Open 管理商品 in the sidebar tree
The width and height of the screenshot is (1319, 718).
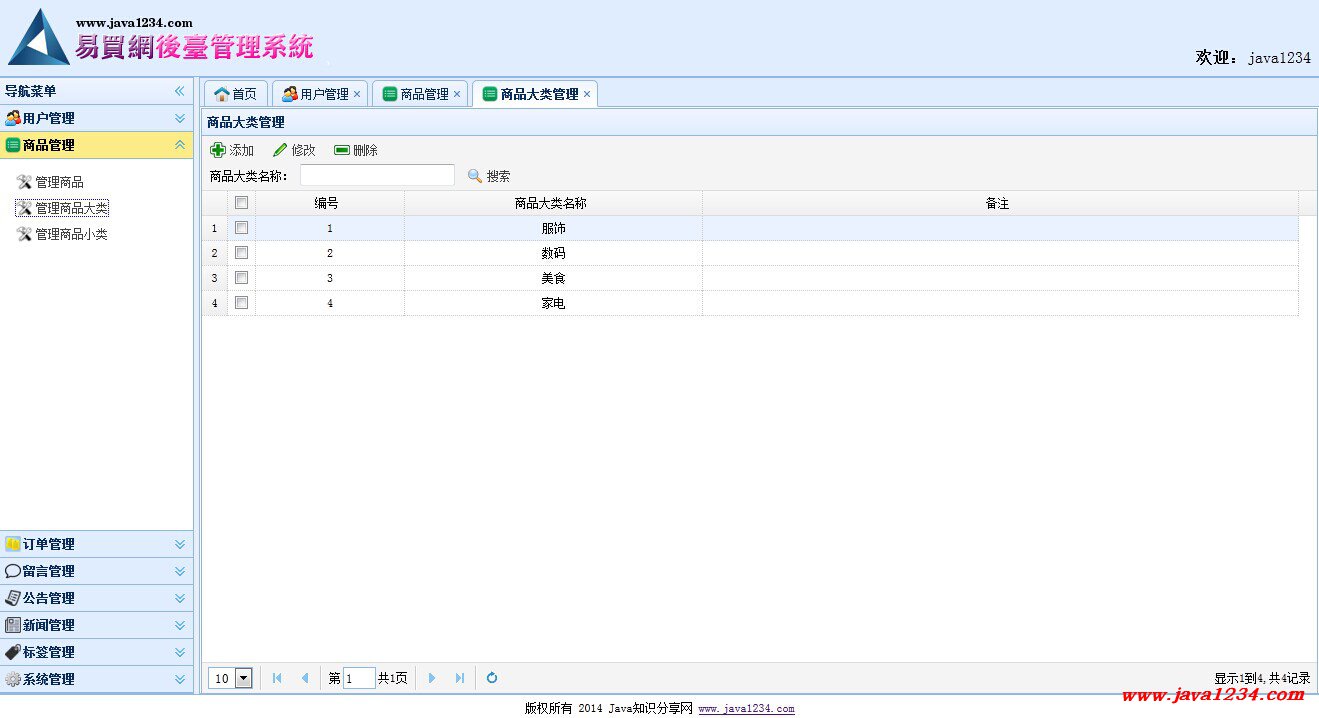(x=59, y=182)
